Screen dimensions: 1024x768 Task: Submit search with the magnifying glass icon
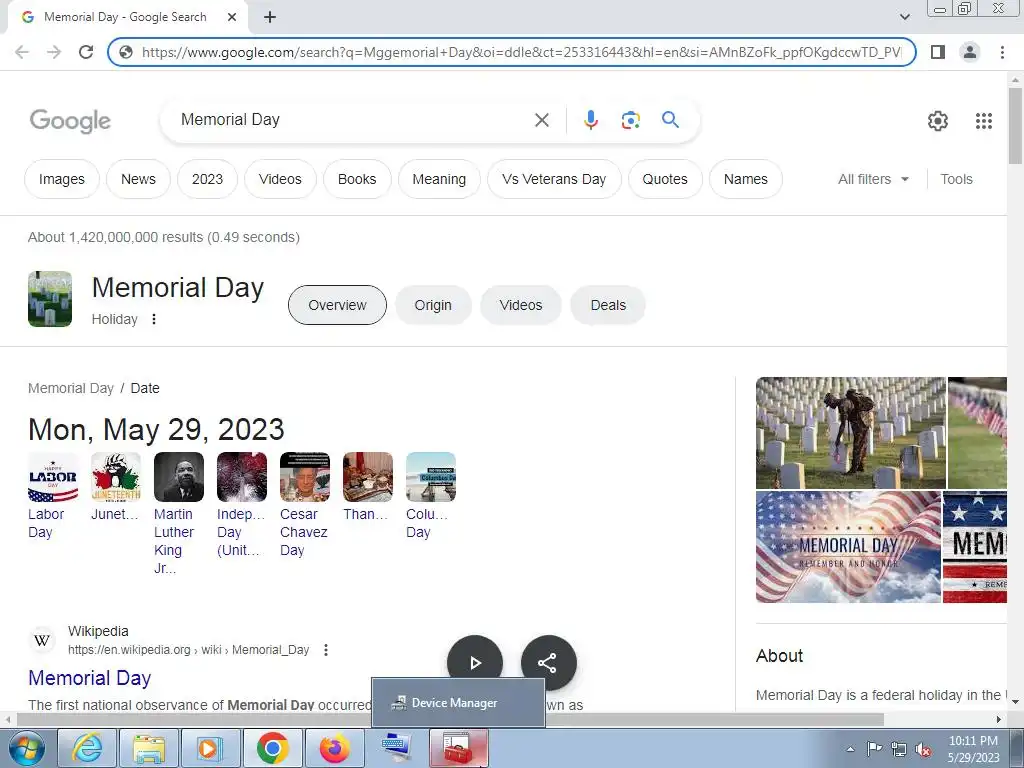[x=670, y=120]
